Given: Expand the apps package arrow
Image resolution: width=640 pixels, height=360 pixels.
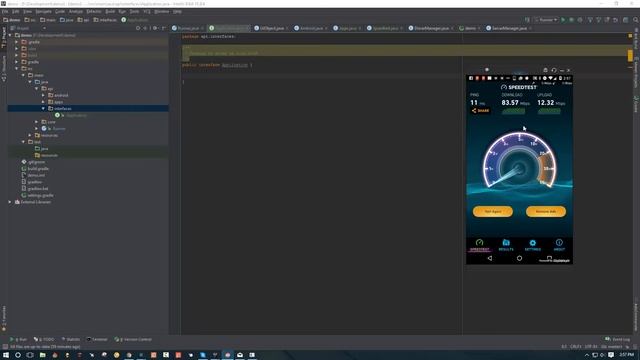Looking at the screenshot, I should click(x=43, y=102).
